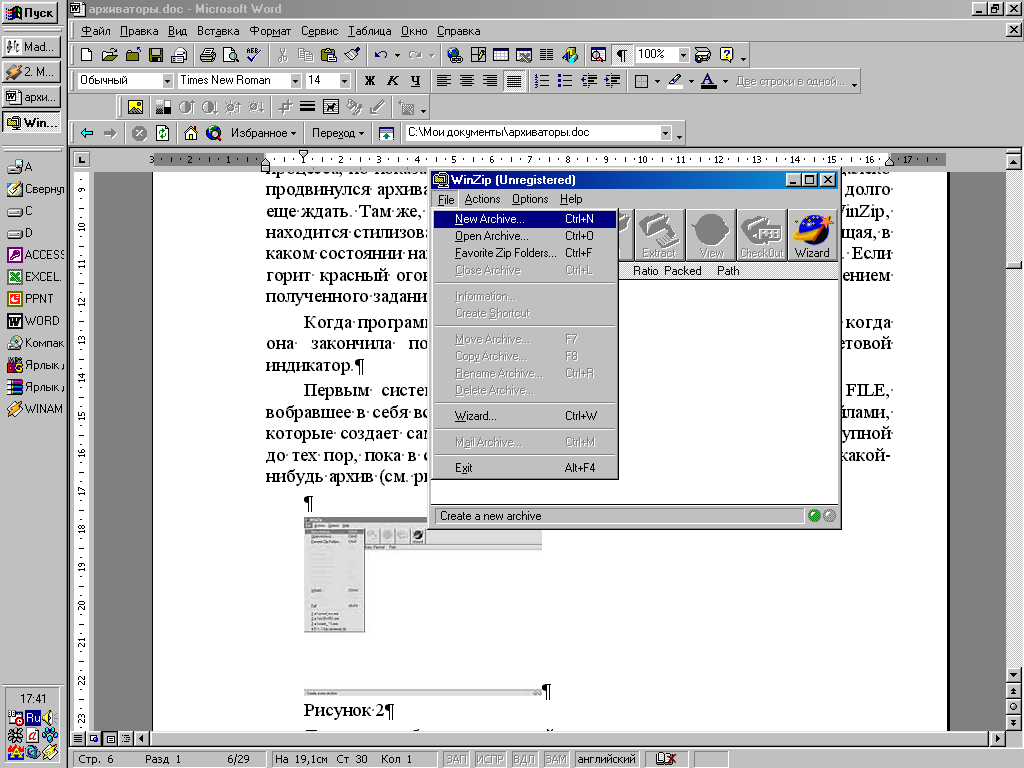Open the font color dropdown arrow
The height and width of the screenshot is (768, 1024).
(725, 82)
